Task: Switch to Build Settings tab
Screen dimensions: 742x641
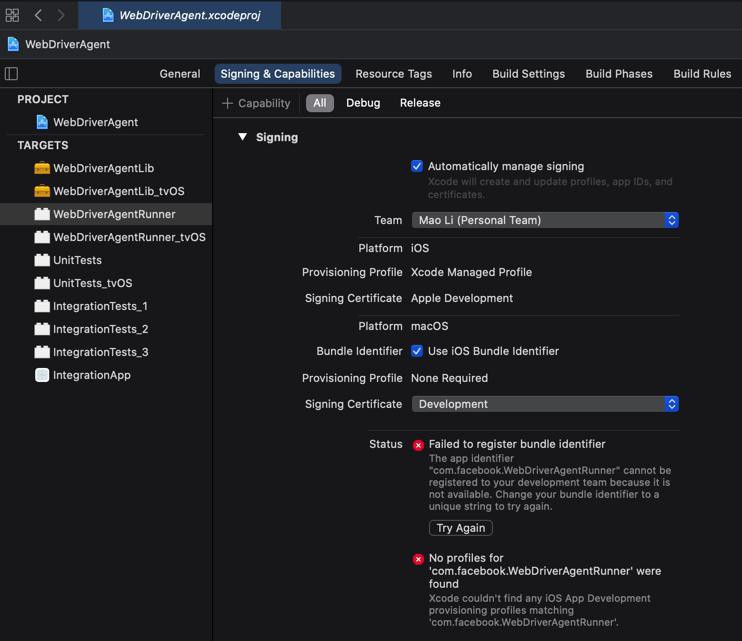Action: 529,74
